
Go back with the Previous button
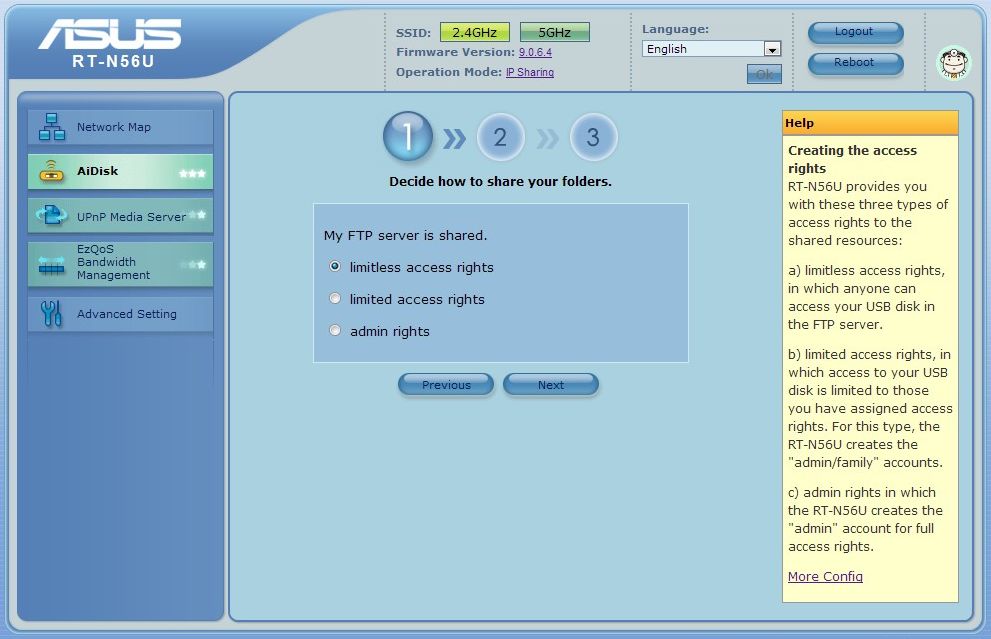(446, 385)
